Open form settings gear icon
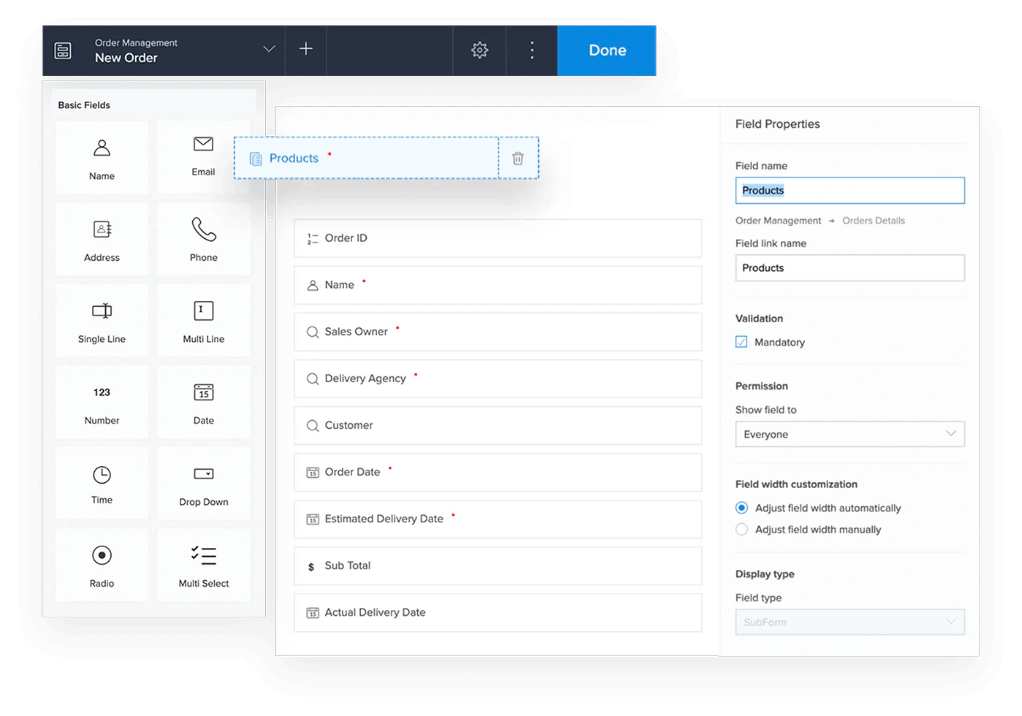This screenshot has width=1022, height=716. pyautogui.click(x=480, y=50)
